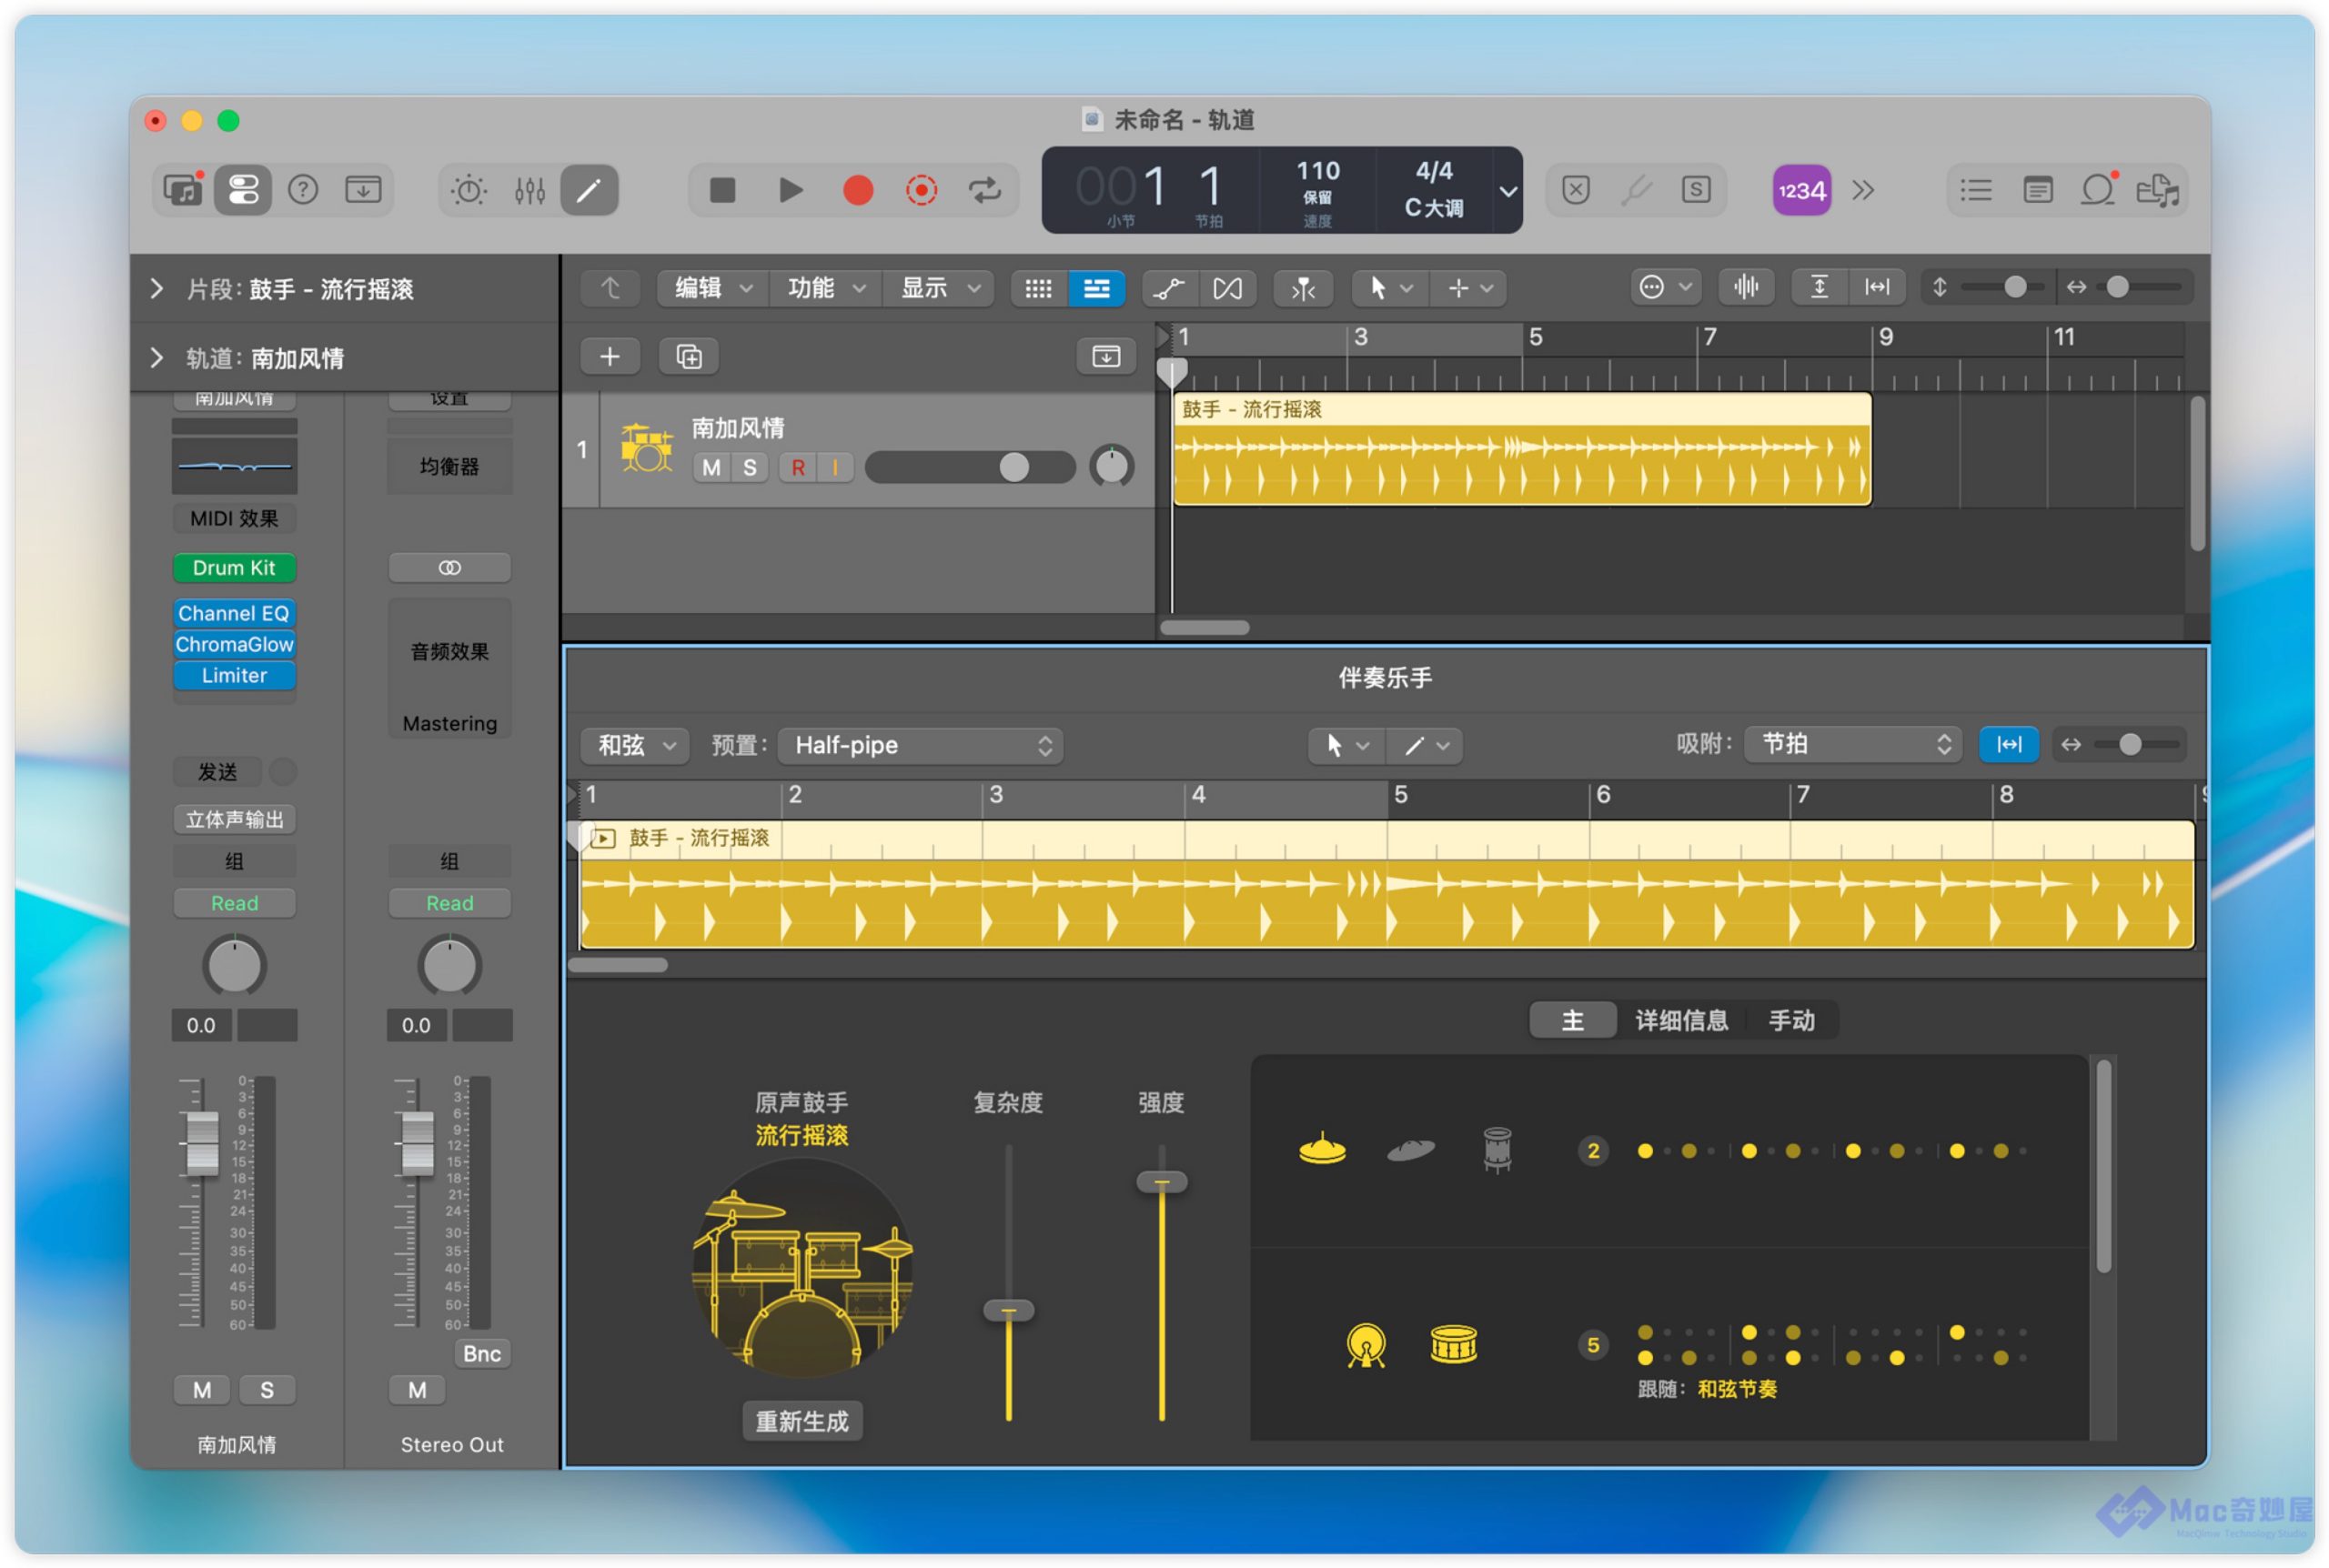Select the hi-hat cymbal icon

1321,1150
